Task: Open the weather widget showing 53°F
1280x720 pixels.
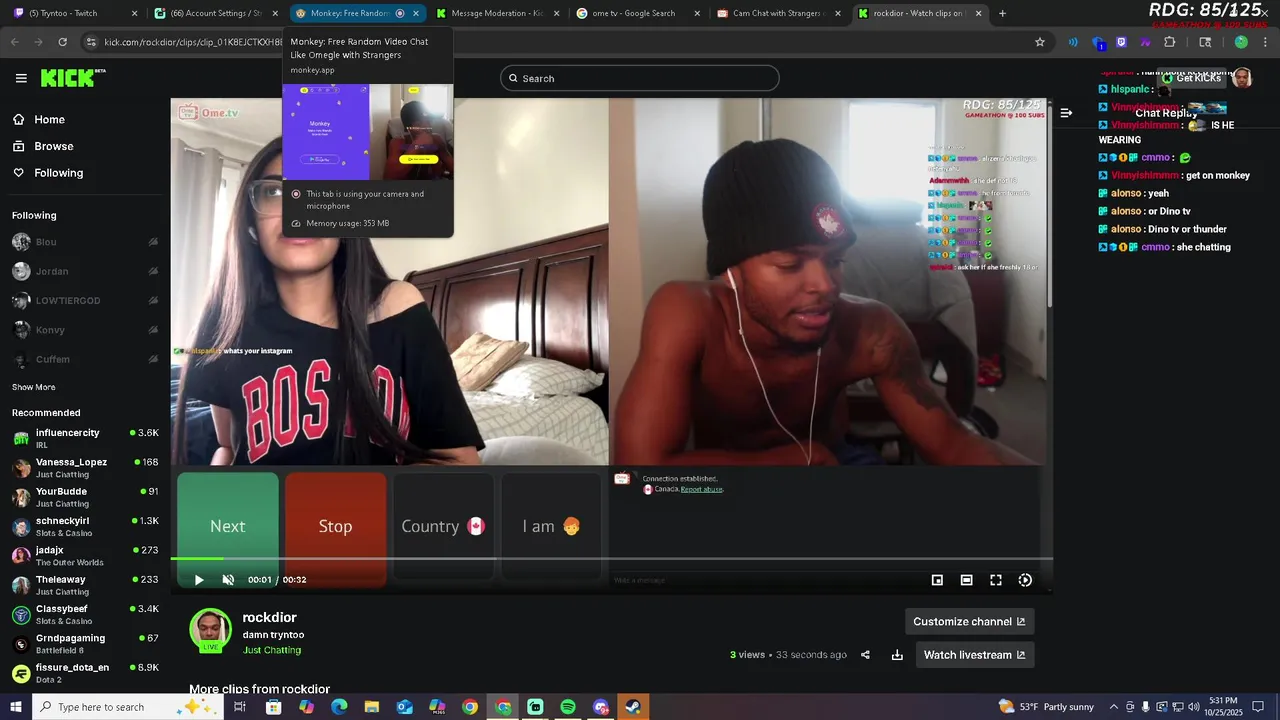Action: pyautogui.click(x=1046, y=707)
